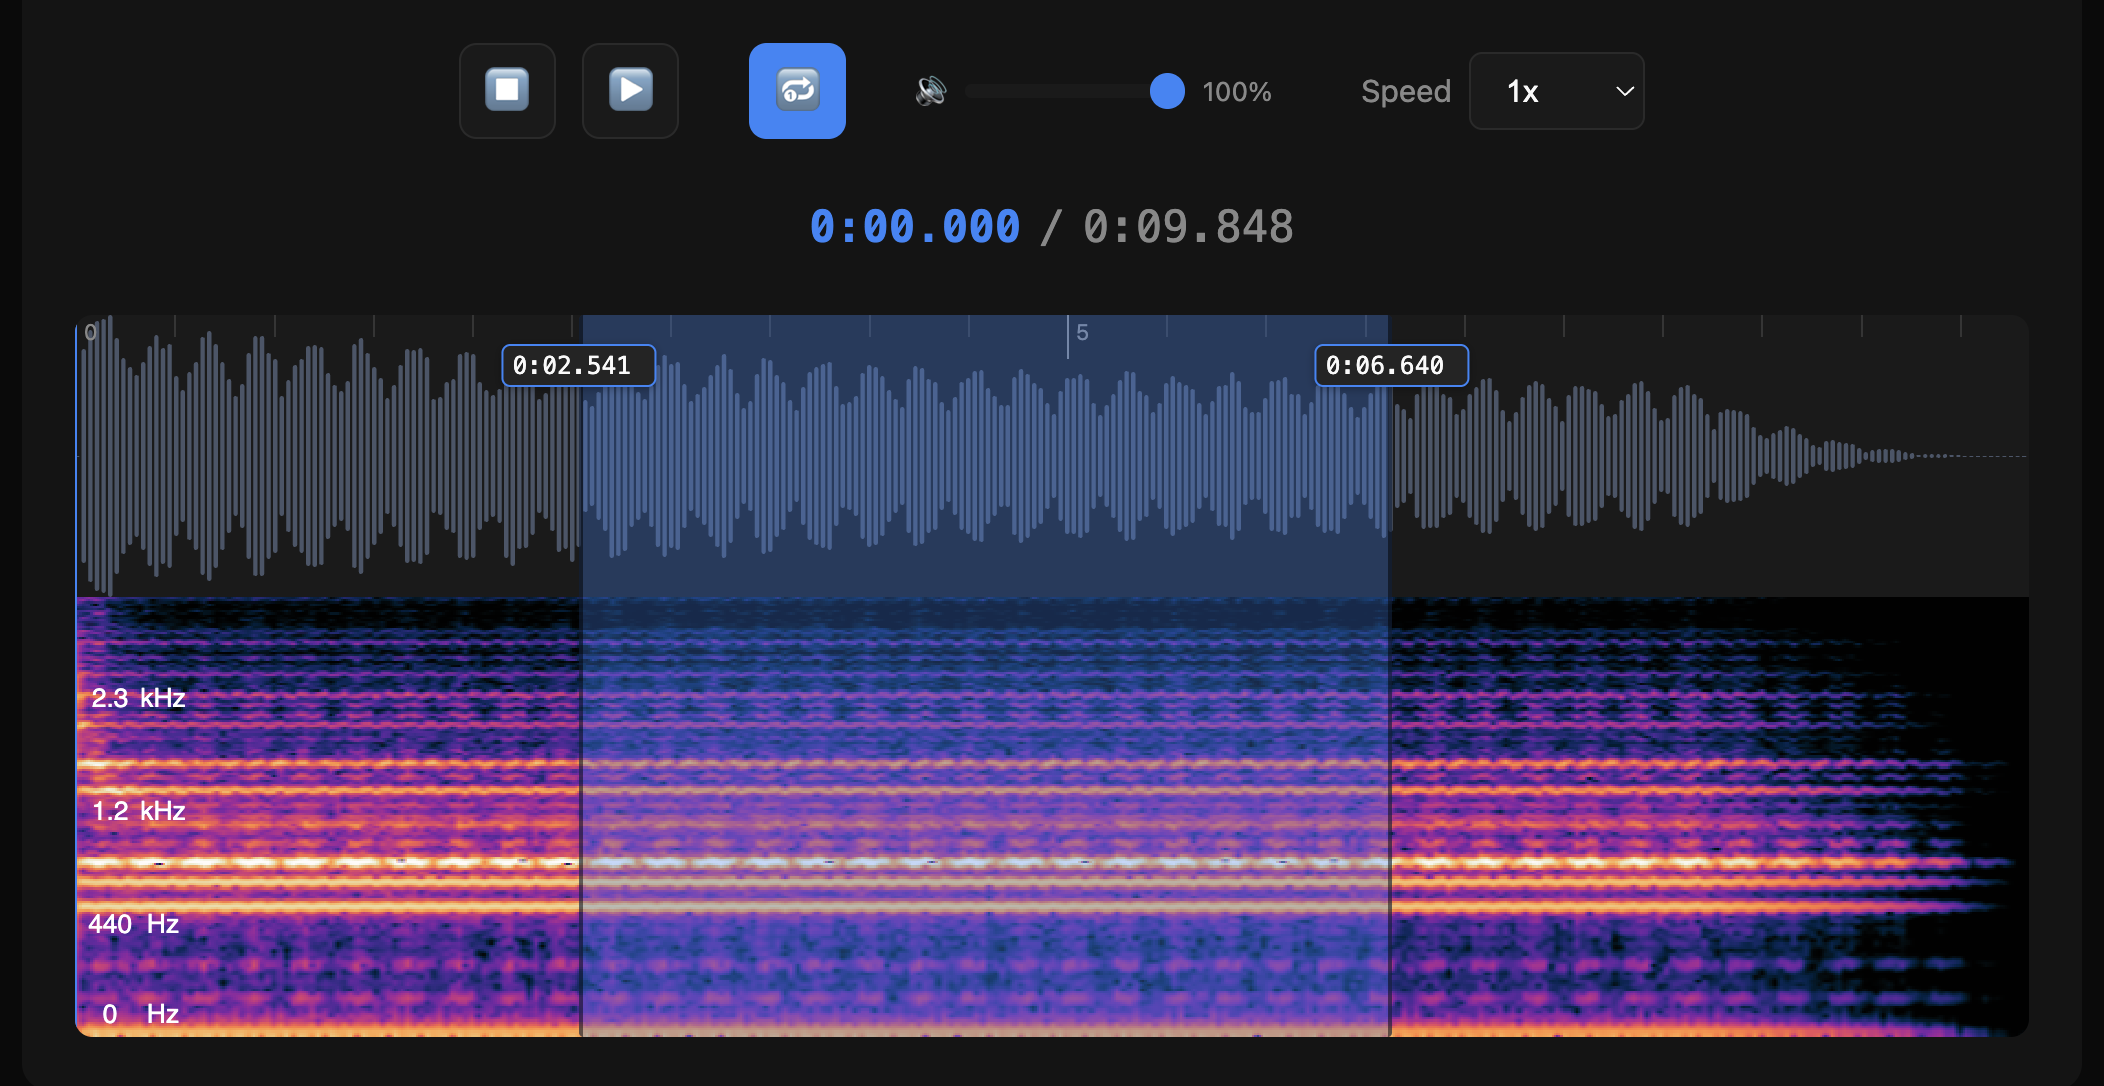This screenshot has width=2104, height=1086.
Task: Click the 100% volume percentage label
Action: point(1237,91)
